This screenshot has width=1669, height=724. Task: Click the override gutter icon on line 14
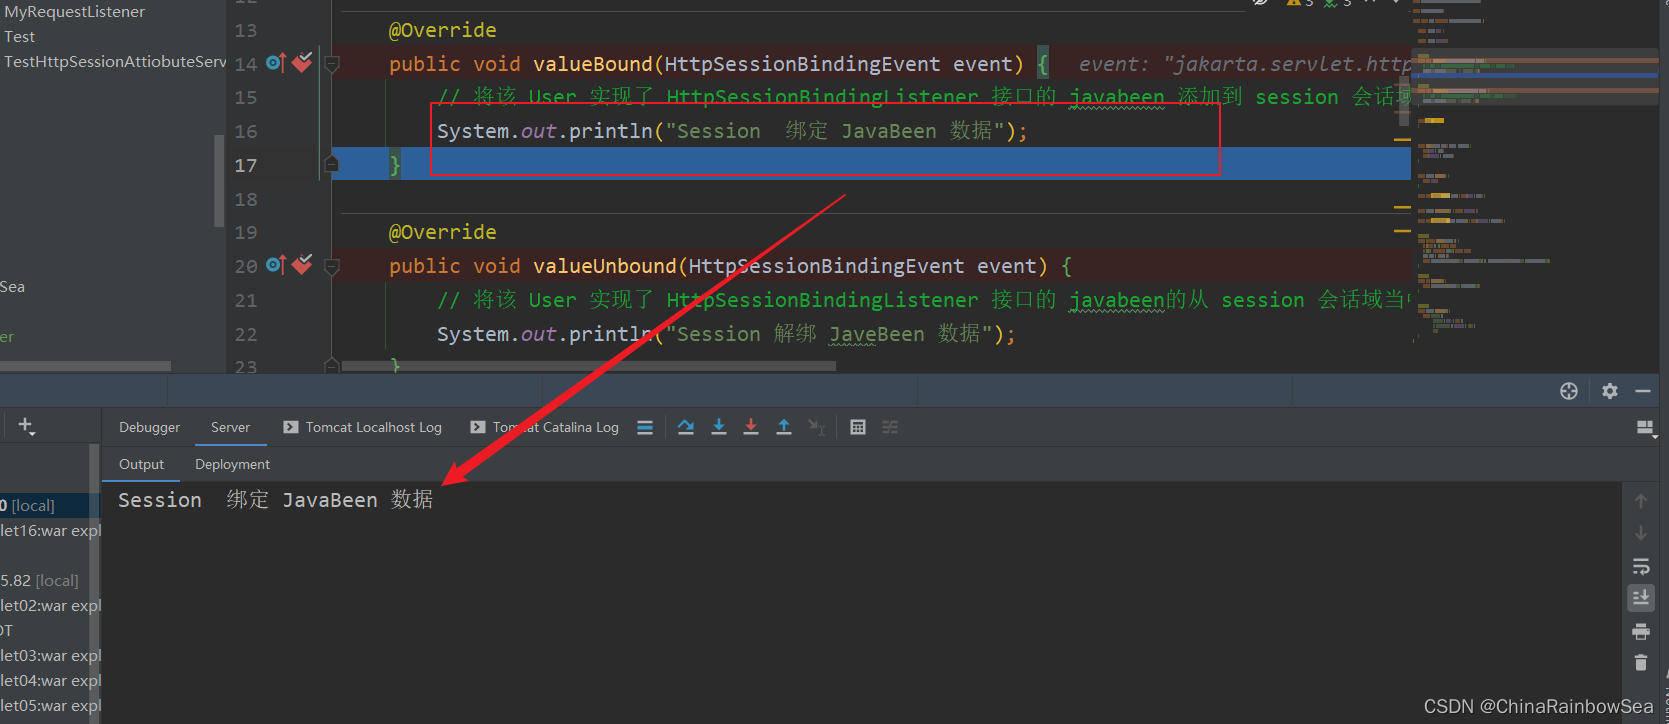[x=276, y=63]
